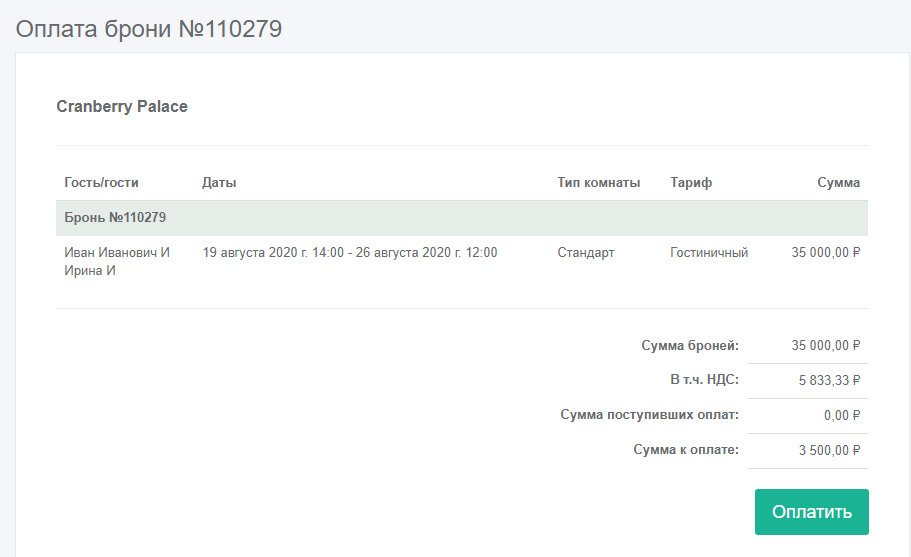
Task: Click the Тип комнаты column header
Action: tap(598, 183)
